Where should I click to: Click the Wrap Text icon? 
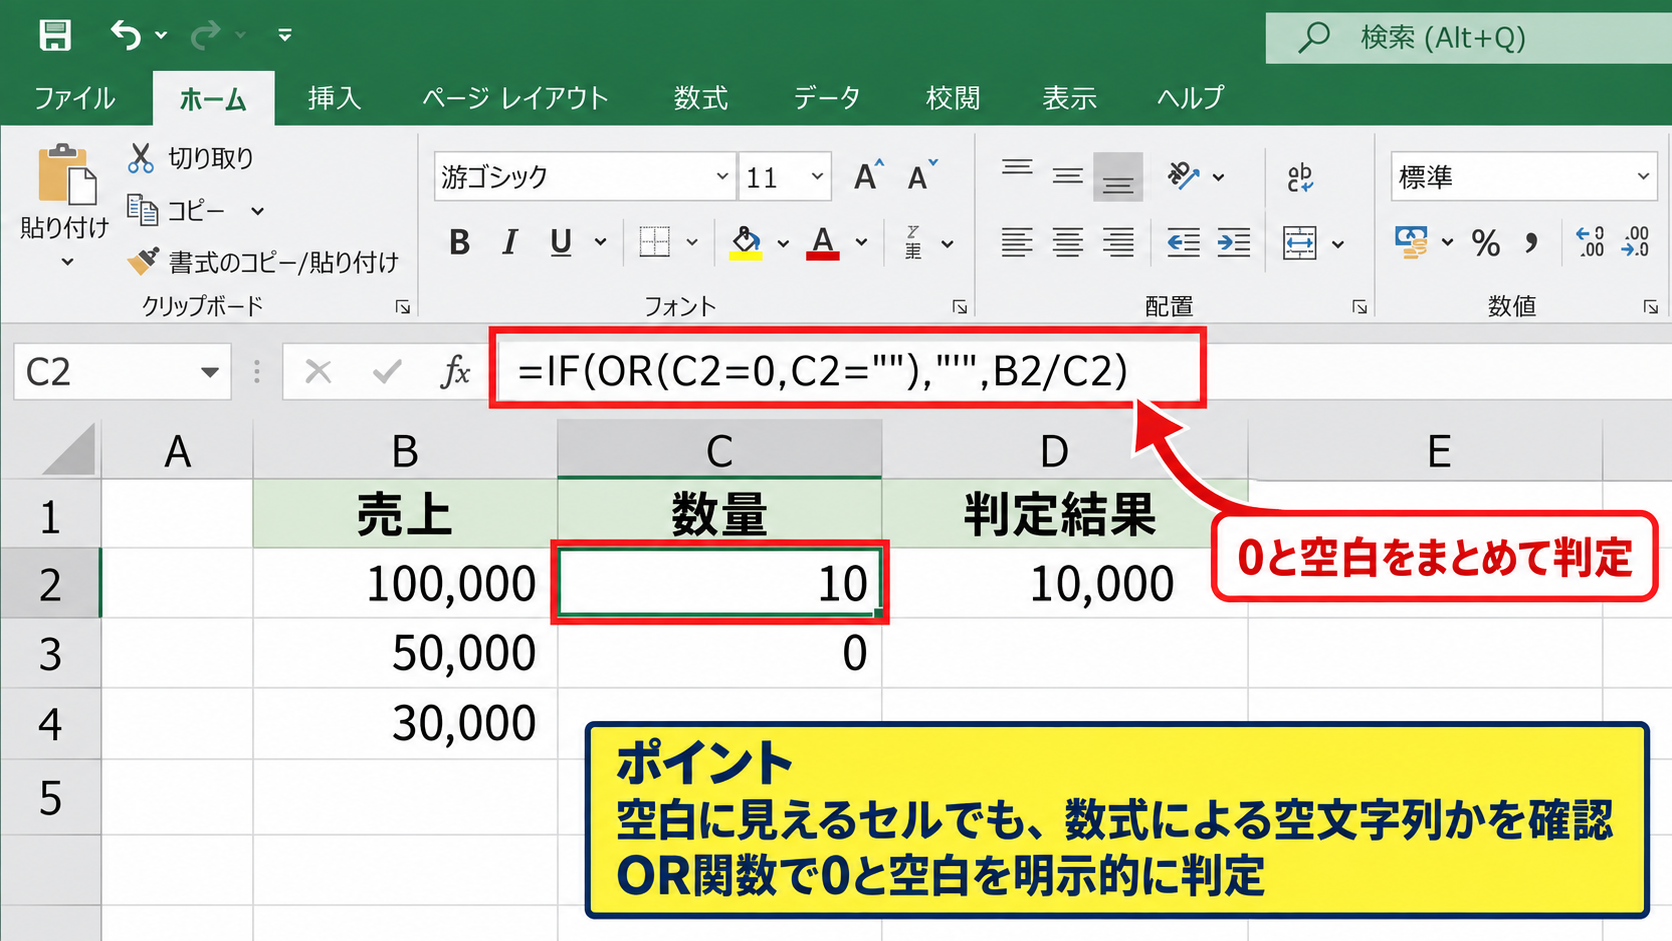pyautogui.click(x=1299, y=177)
